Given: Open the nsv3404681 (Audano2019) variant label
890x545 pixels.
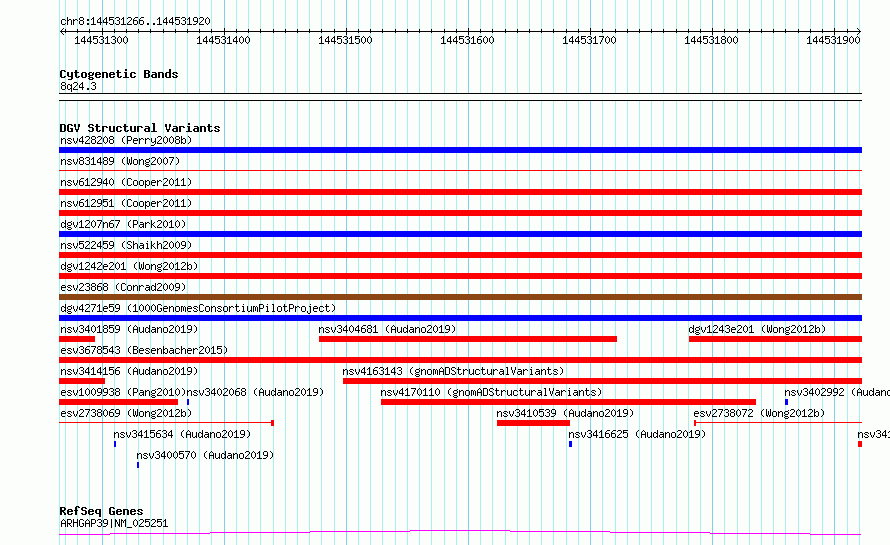Looking at the screenshot, I should 387,329.
